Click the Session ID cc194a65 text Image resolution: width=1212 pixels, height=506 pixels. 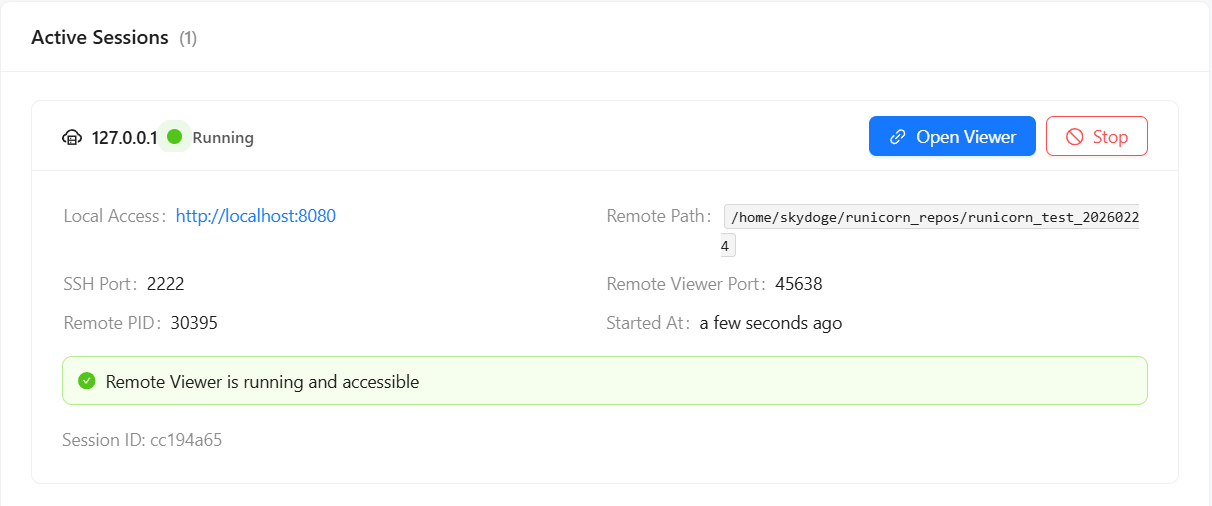tap(142, 440)
